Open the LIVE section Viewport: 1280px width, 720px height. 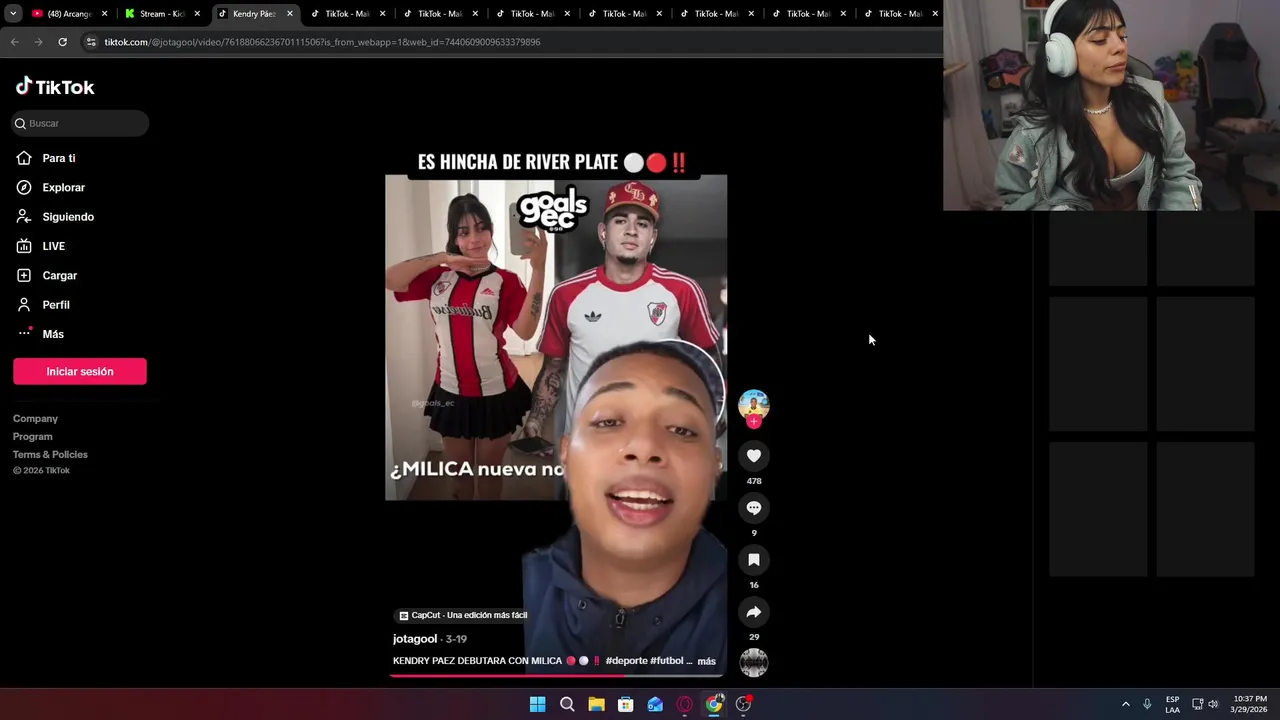[53, 246]
